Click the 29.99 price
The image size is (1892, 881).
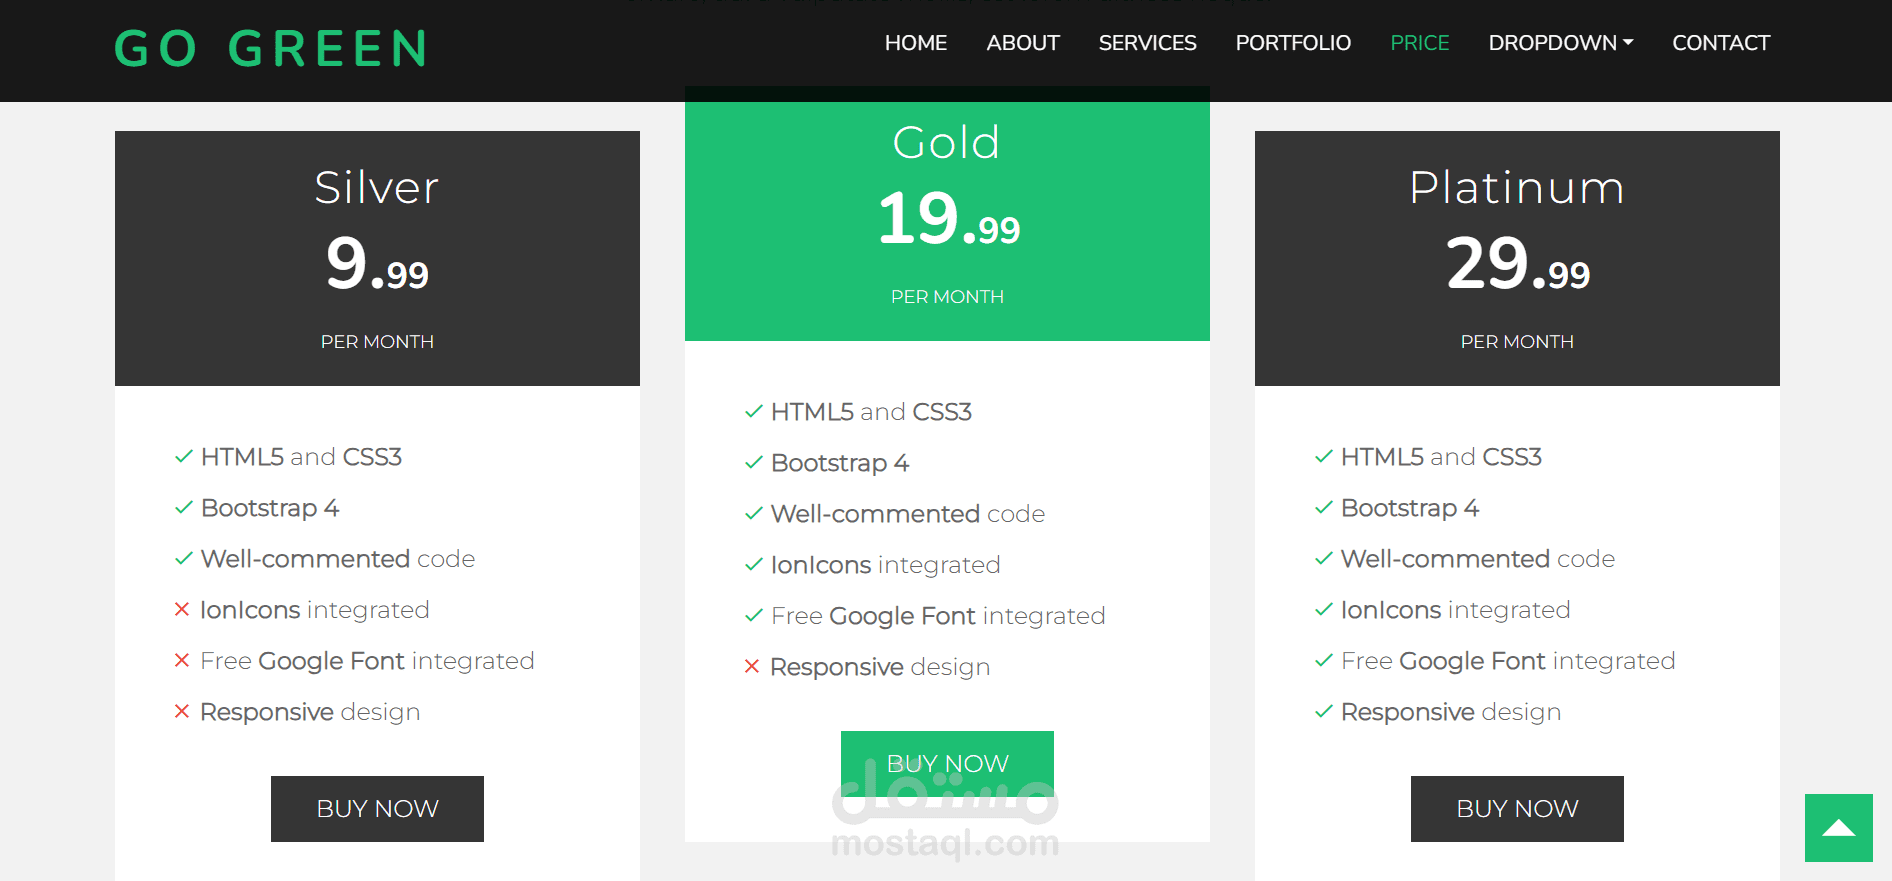pos(1518,264)
